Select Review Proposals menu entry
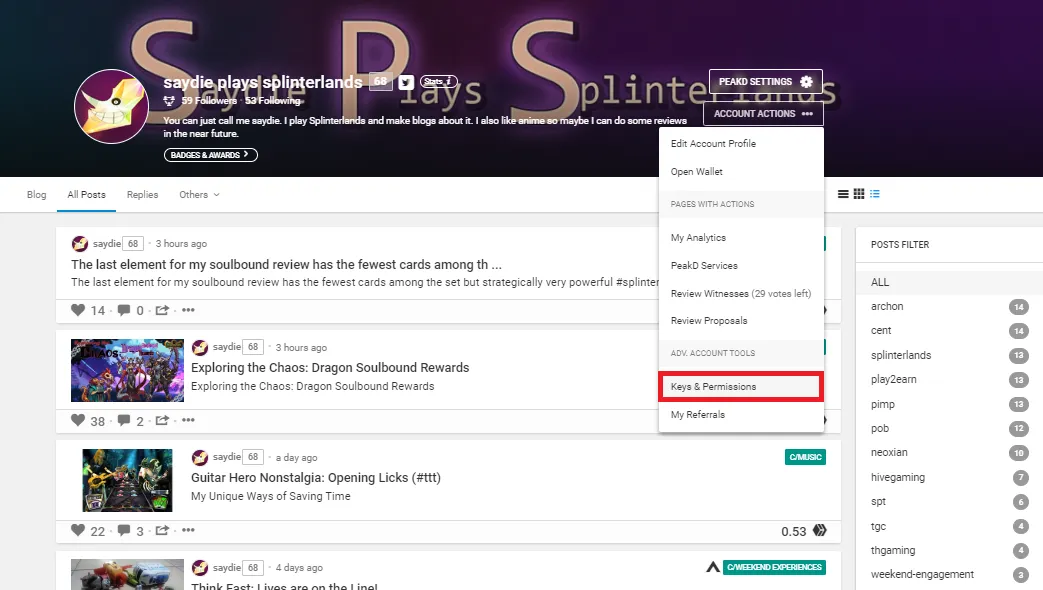This screenshot has height=590, width=1043. click(x=741, y=321)
